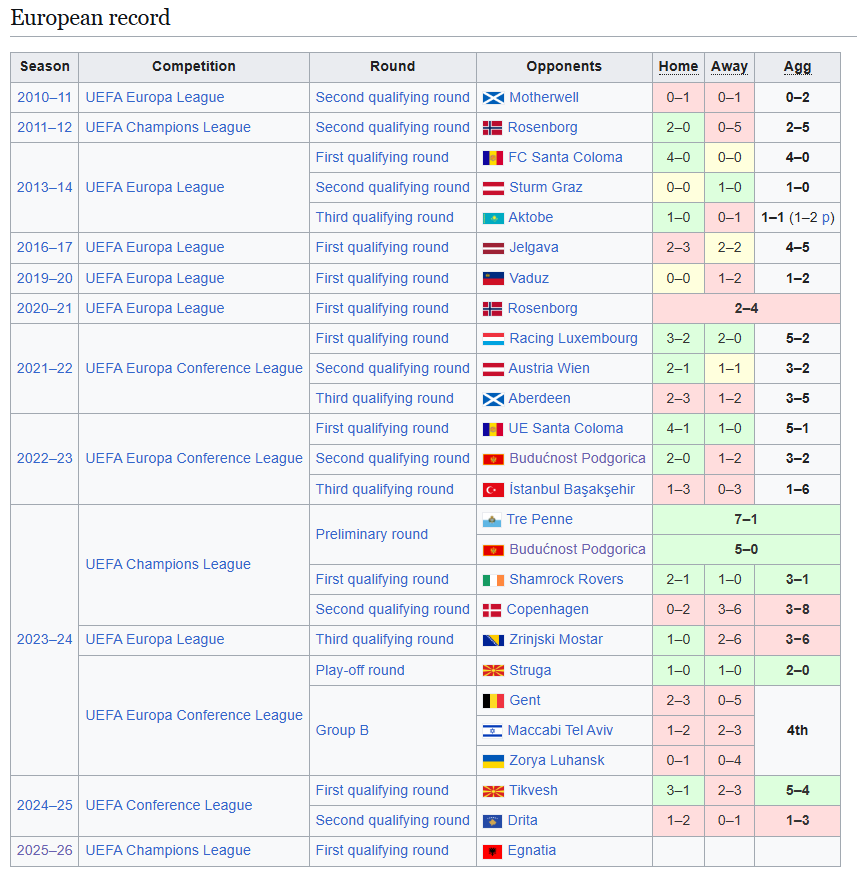
Task: Open the Preliminary round link
Action: pos(372,534)
